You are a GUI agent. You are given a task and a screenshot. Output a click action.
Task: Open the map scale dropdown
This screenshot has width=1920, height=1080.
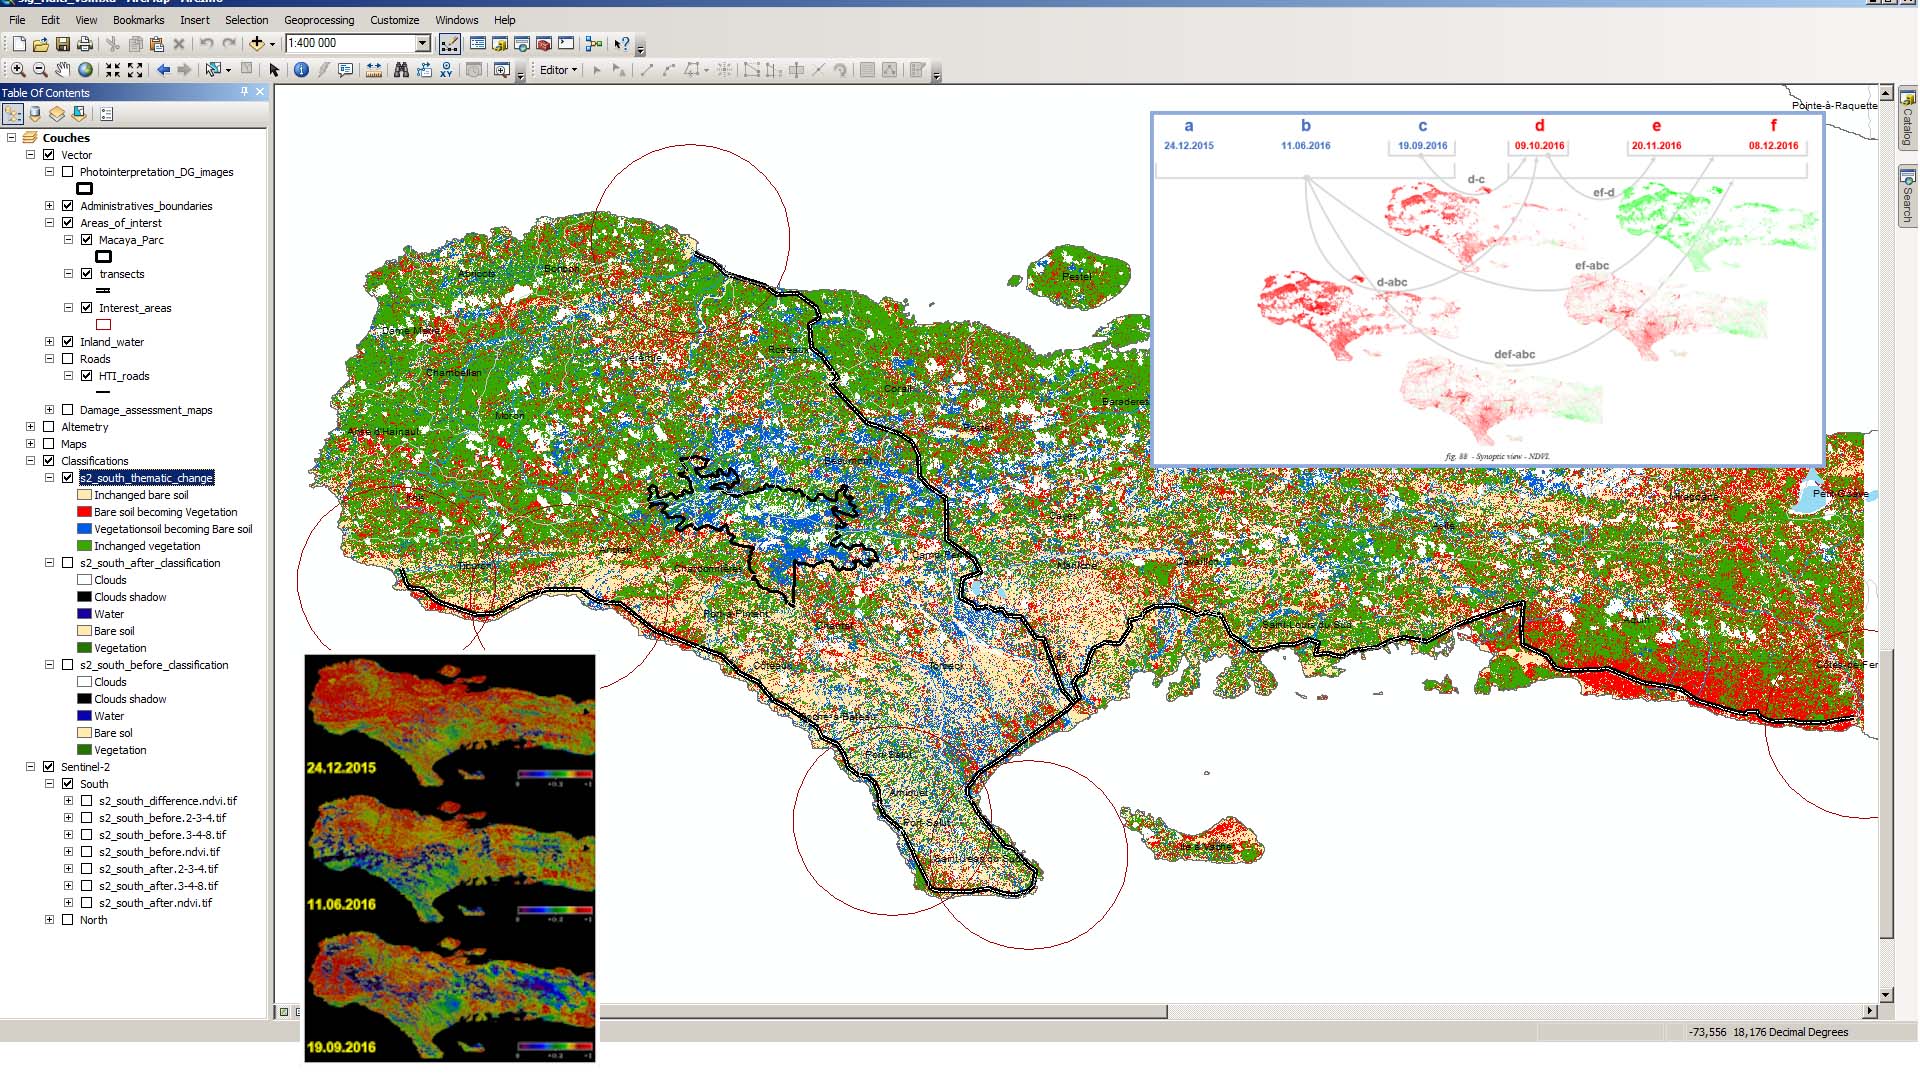tap(423, 43)
